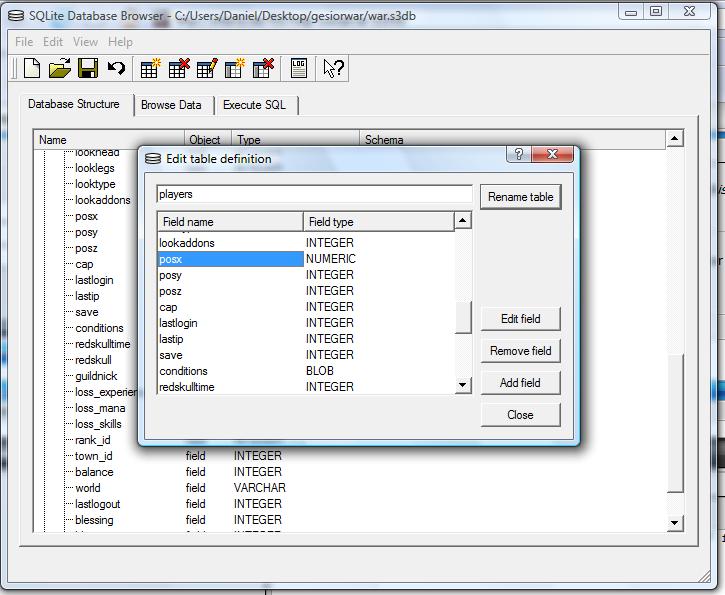Switch to the Execute SQL tab
The height and width of the screenshot is (595, 725).
(x=254, y=105)
